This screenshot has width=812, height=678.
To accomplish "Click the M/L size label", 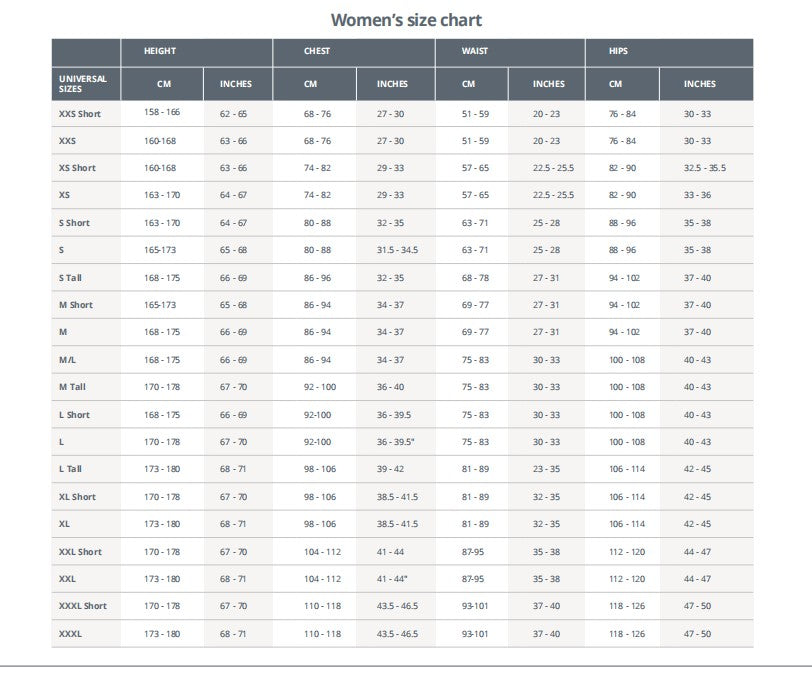I will pyautogui.click(x=68, y=359).
